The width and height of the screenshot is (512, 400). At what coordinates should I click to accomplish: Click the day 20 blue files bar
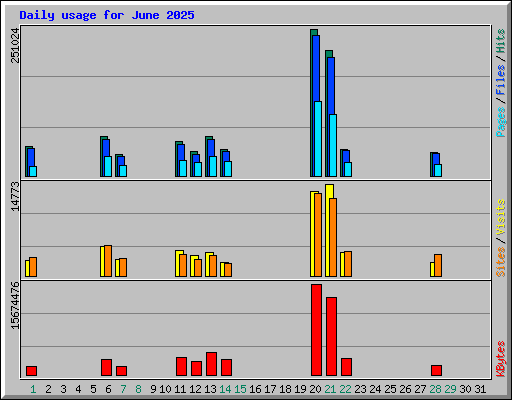pos(316,68)
